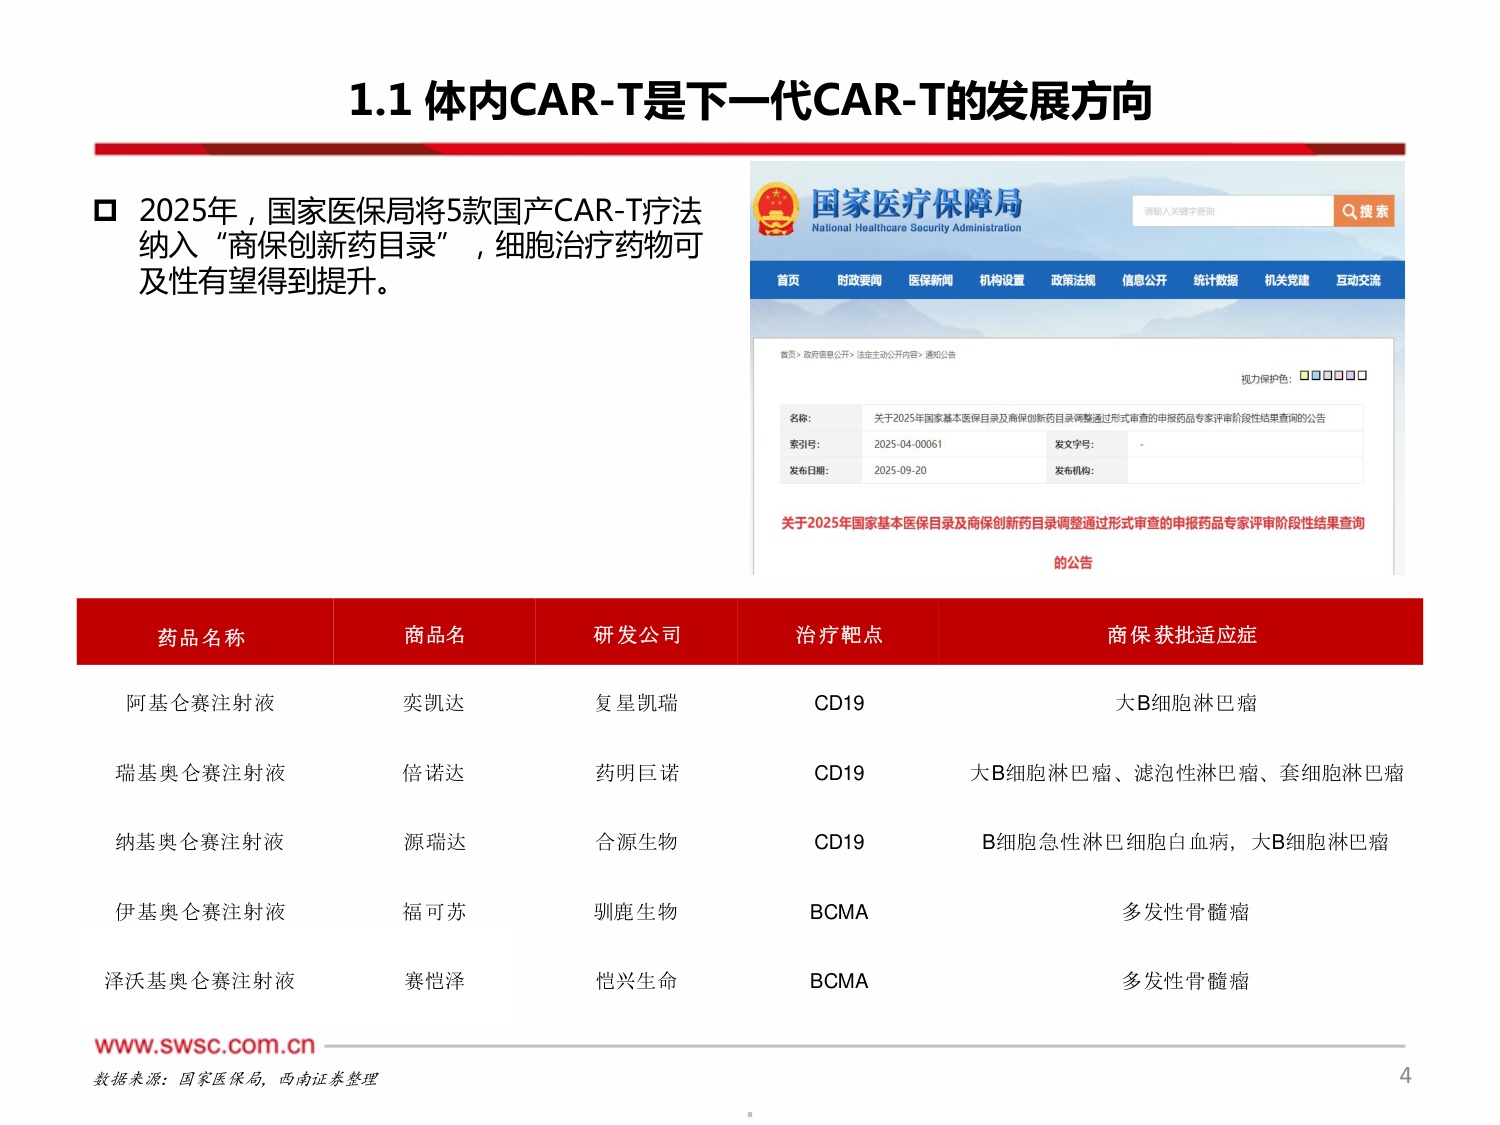Open the 统计数据 navigation item

(1215, 280)
